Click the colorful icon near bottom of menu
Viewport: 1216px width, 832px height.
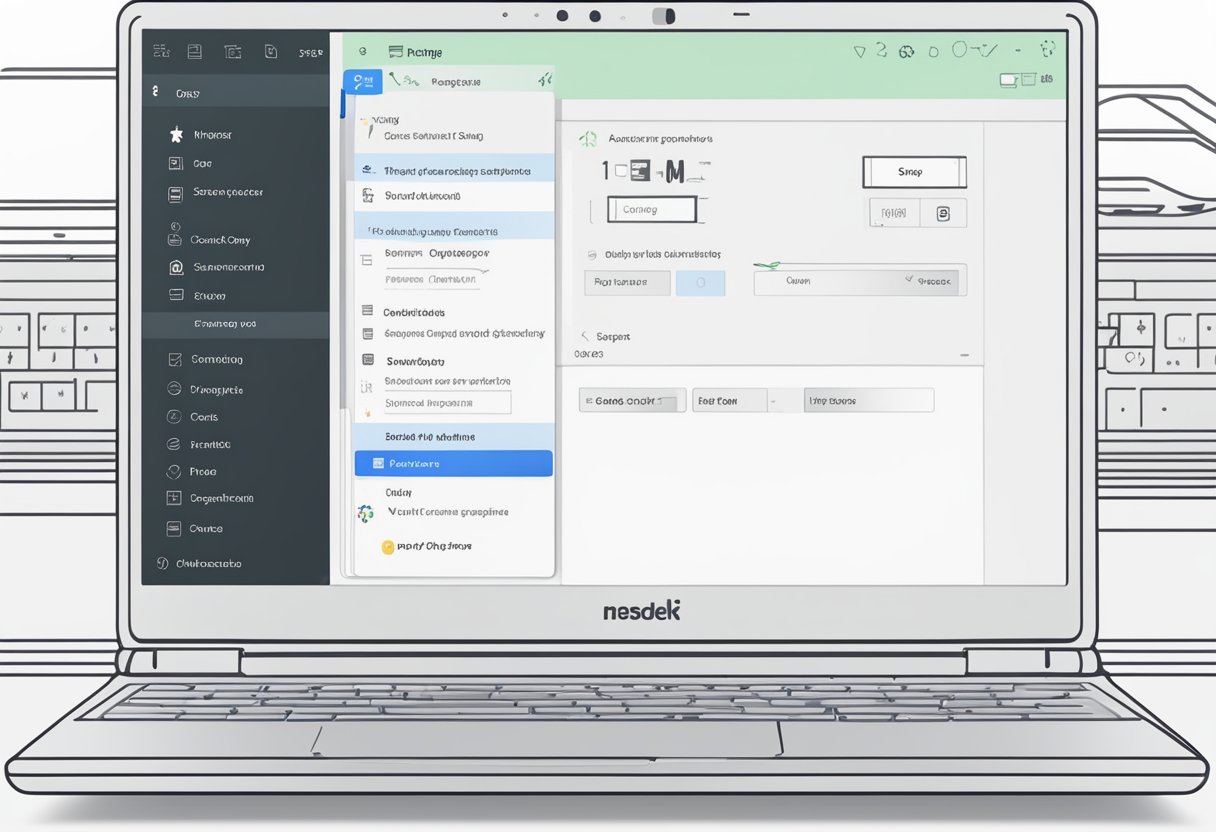tap(365, 513)
